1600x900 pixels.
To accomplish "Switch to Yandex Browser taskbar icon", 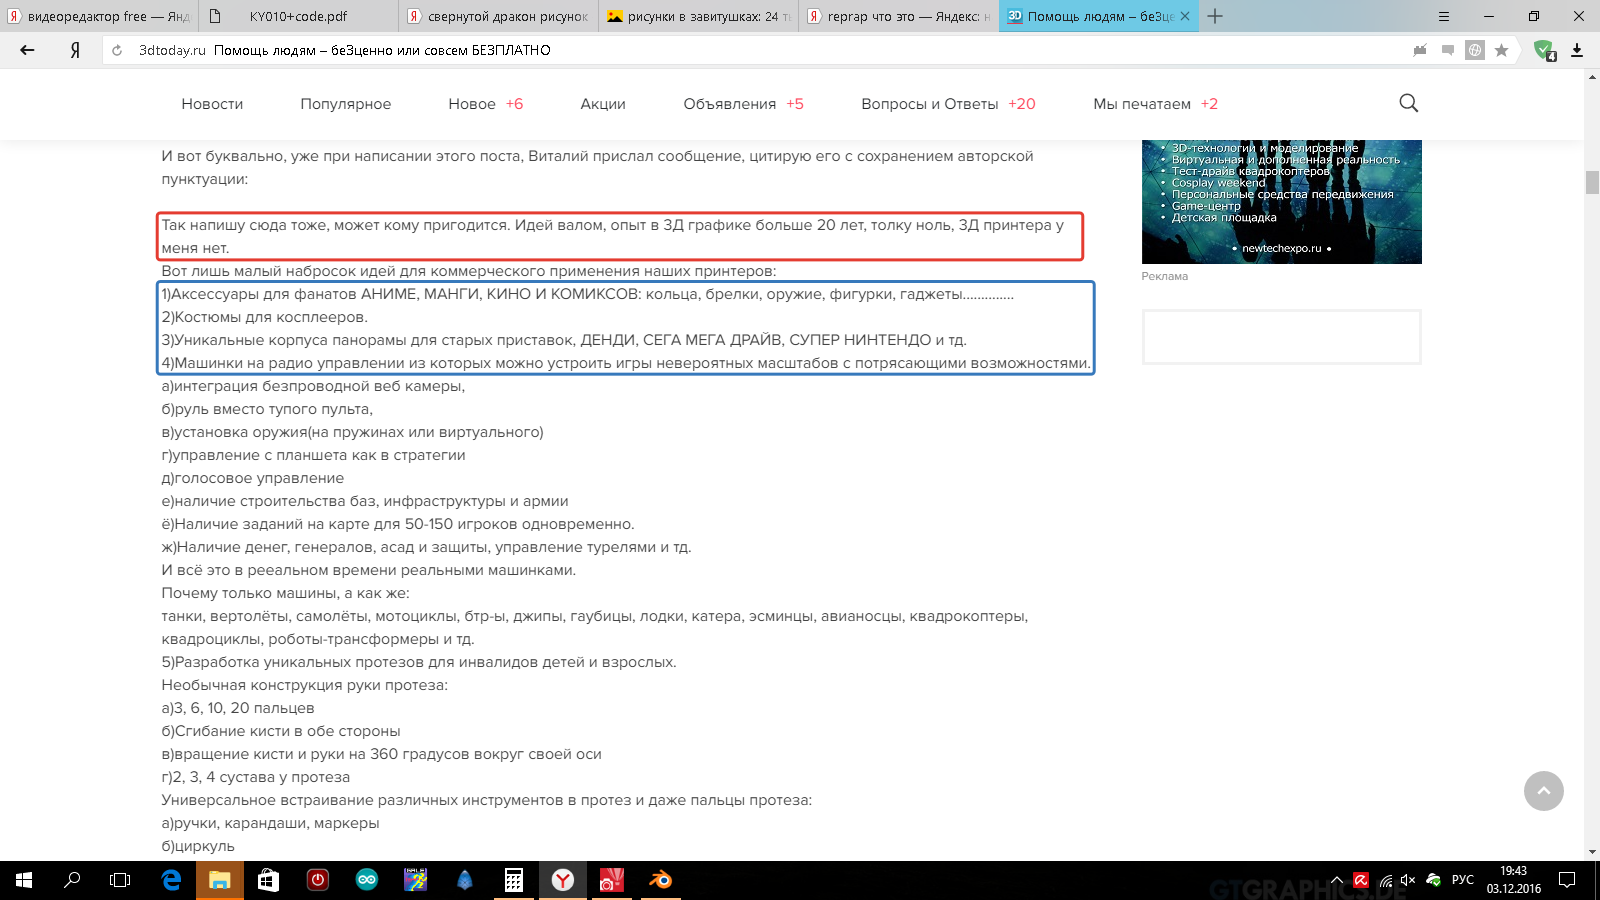I will (563, 880).
